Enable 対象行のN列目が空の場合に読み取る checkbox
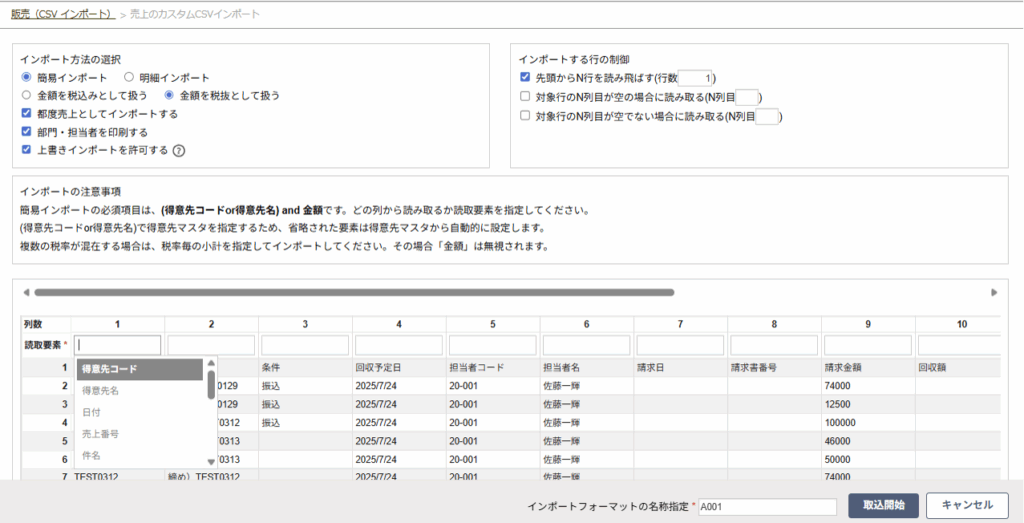Image resolution: width=1024 pixels, height=523 pixels. 525,97
